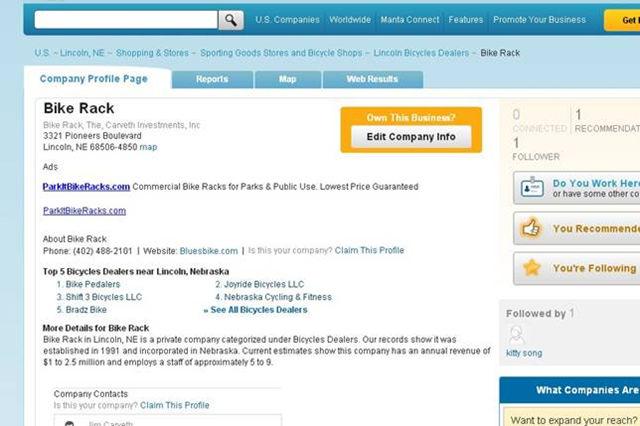Go to U.S. breadcrumb link

pyautogui.click(x=42, y=53)
